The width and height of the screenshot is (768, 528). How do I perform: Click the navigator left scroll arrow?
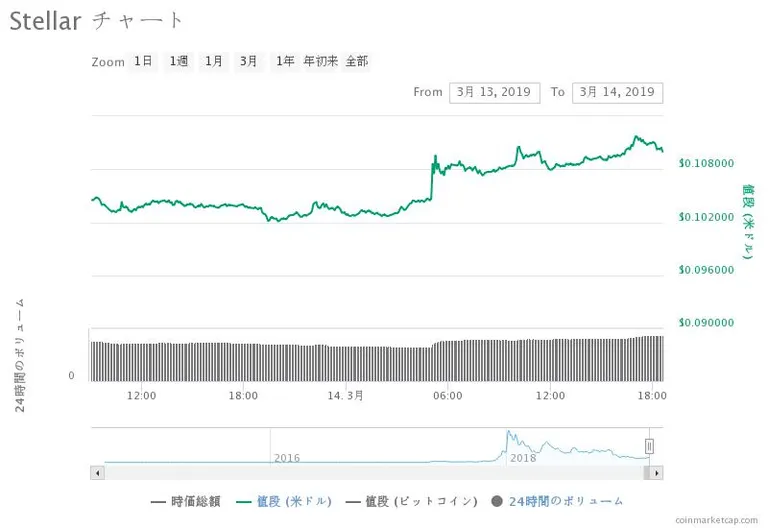click(x=97, y=473)
